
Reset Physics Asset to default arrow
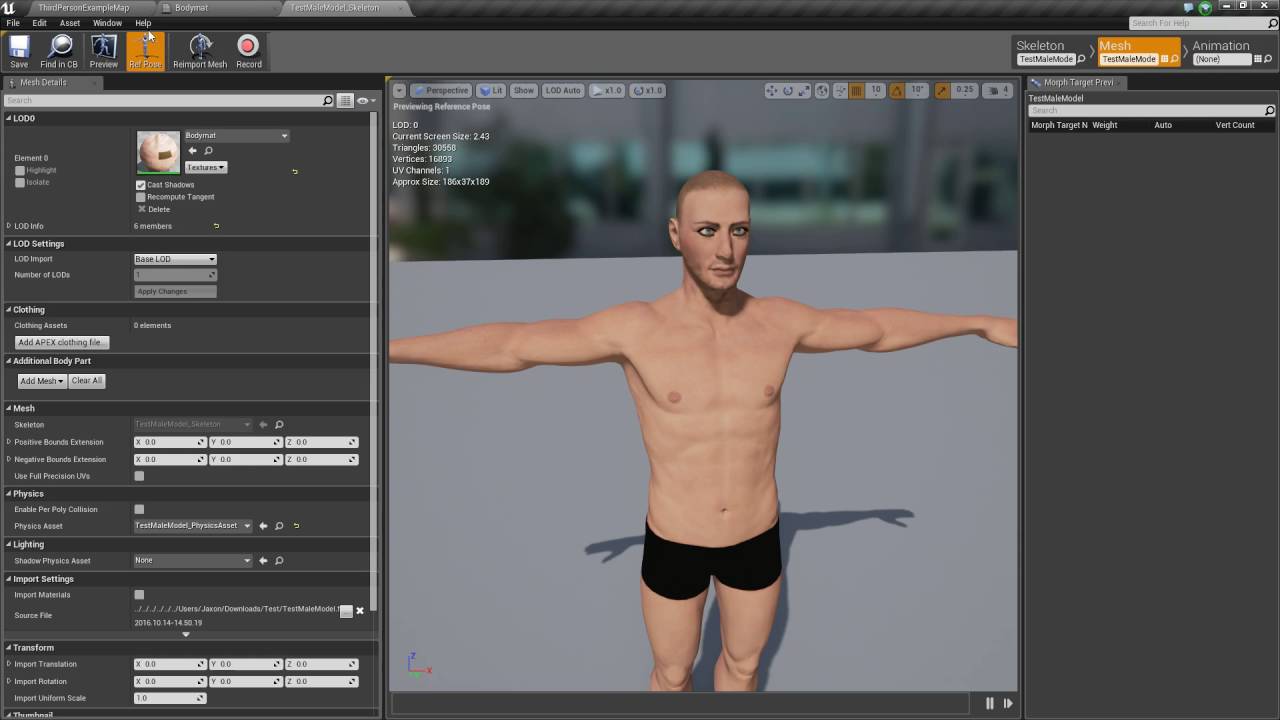coord(296,526)
